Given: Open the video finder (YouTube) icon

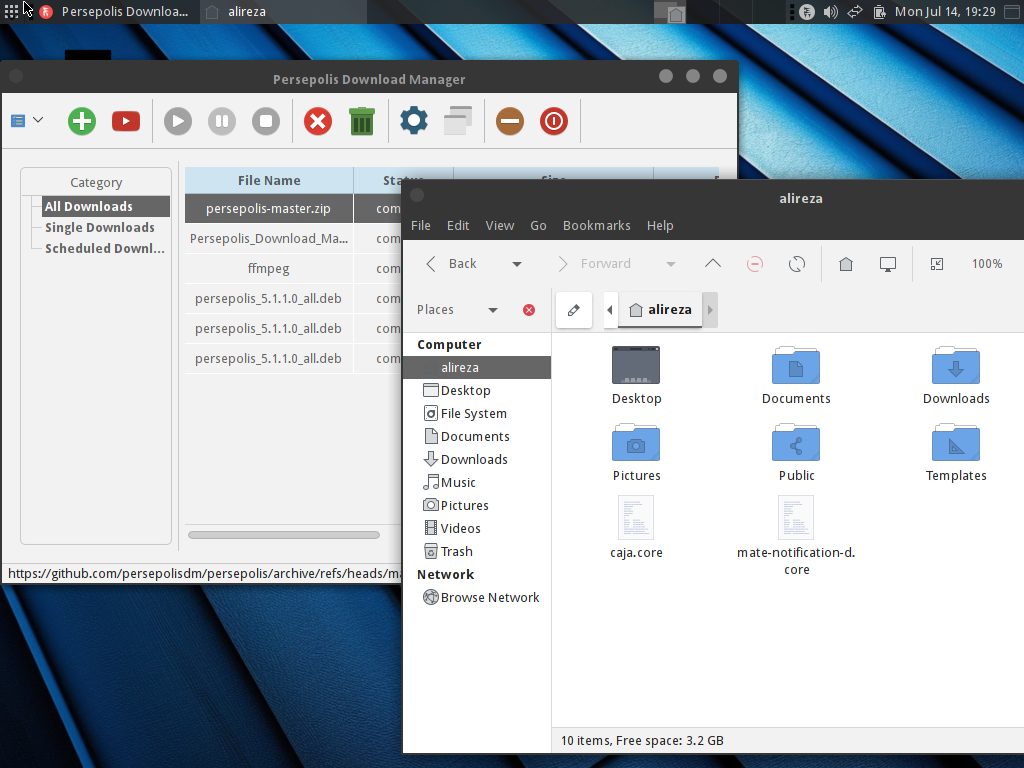Looking at the screenshot, I should (126, 121).
